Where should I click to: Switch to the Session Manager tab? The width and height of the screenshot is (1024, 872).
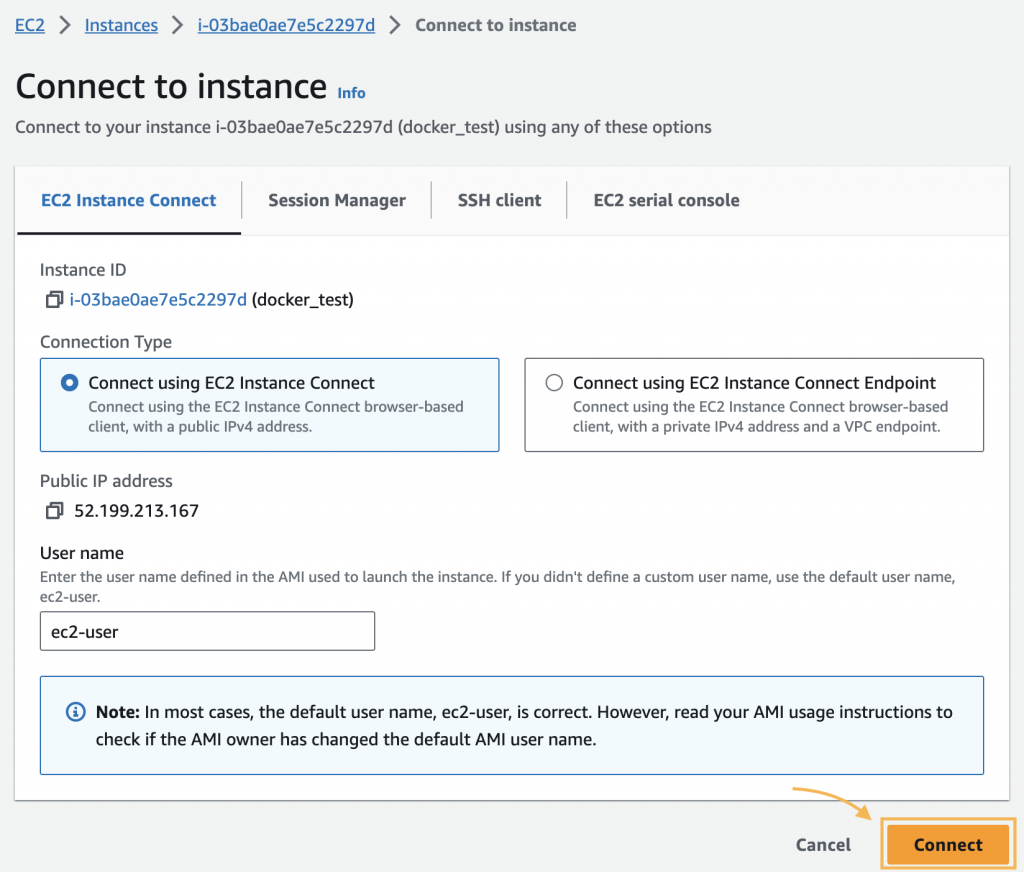pos(337,200)
